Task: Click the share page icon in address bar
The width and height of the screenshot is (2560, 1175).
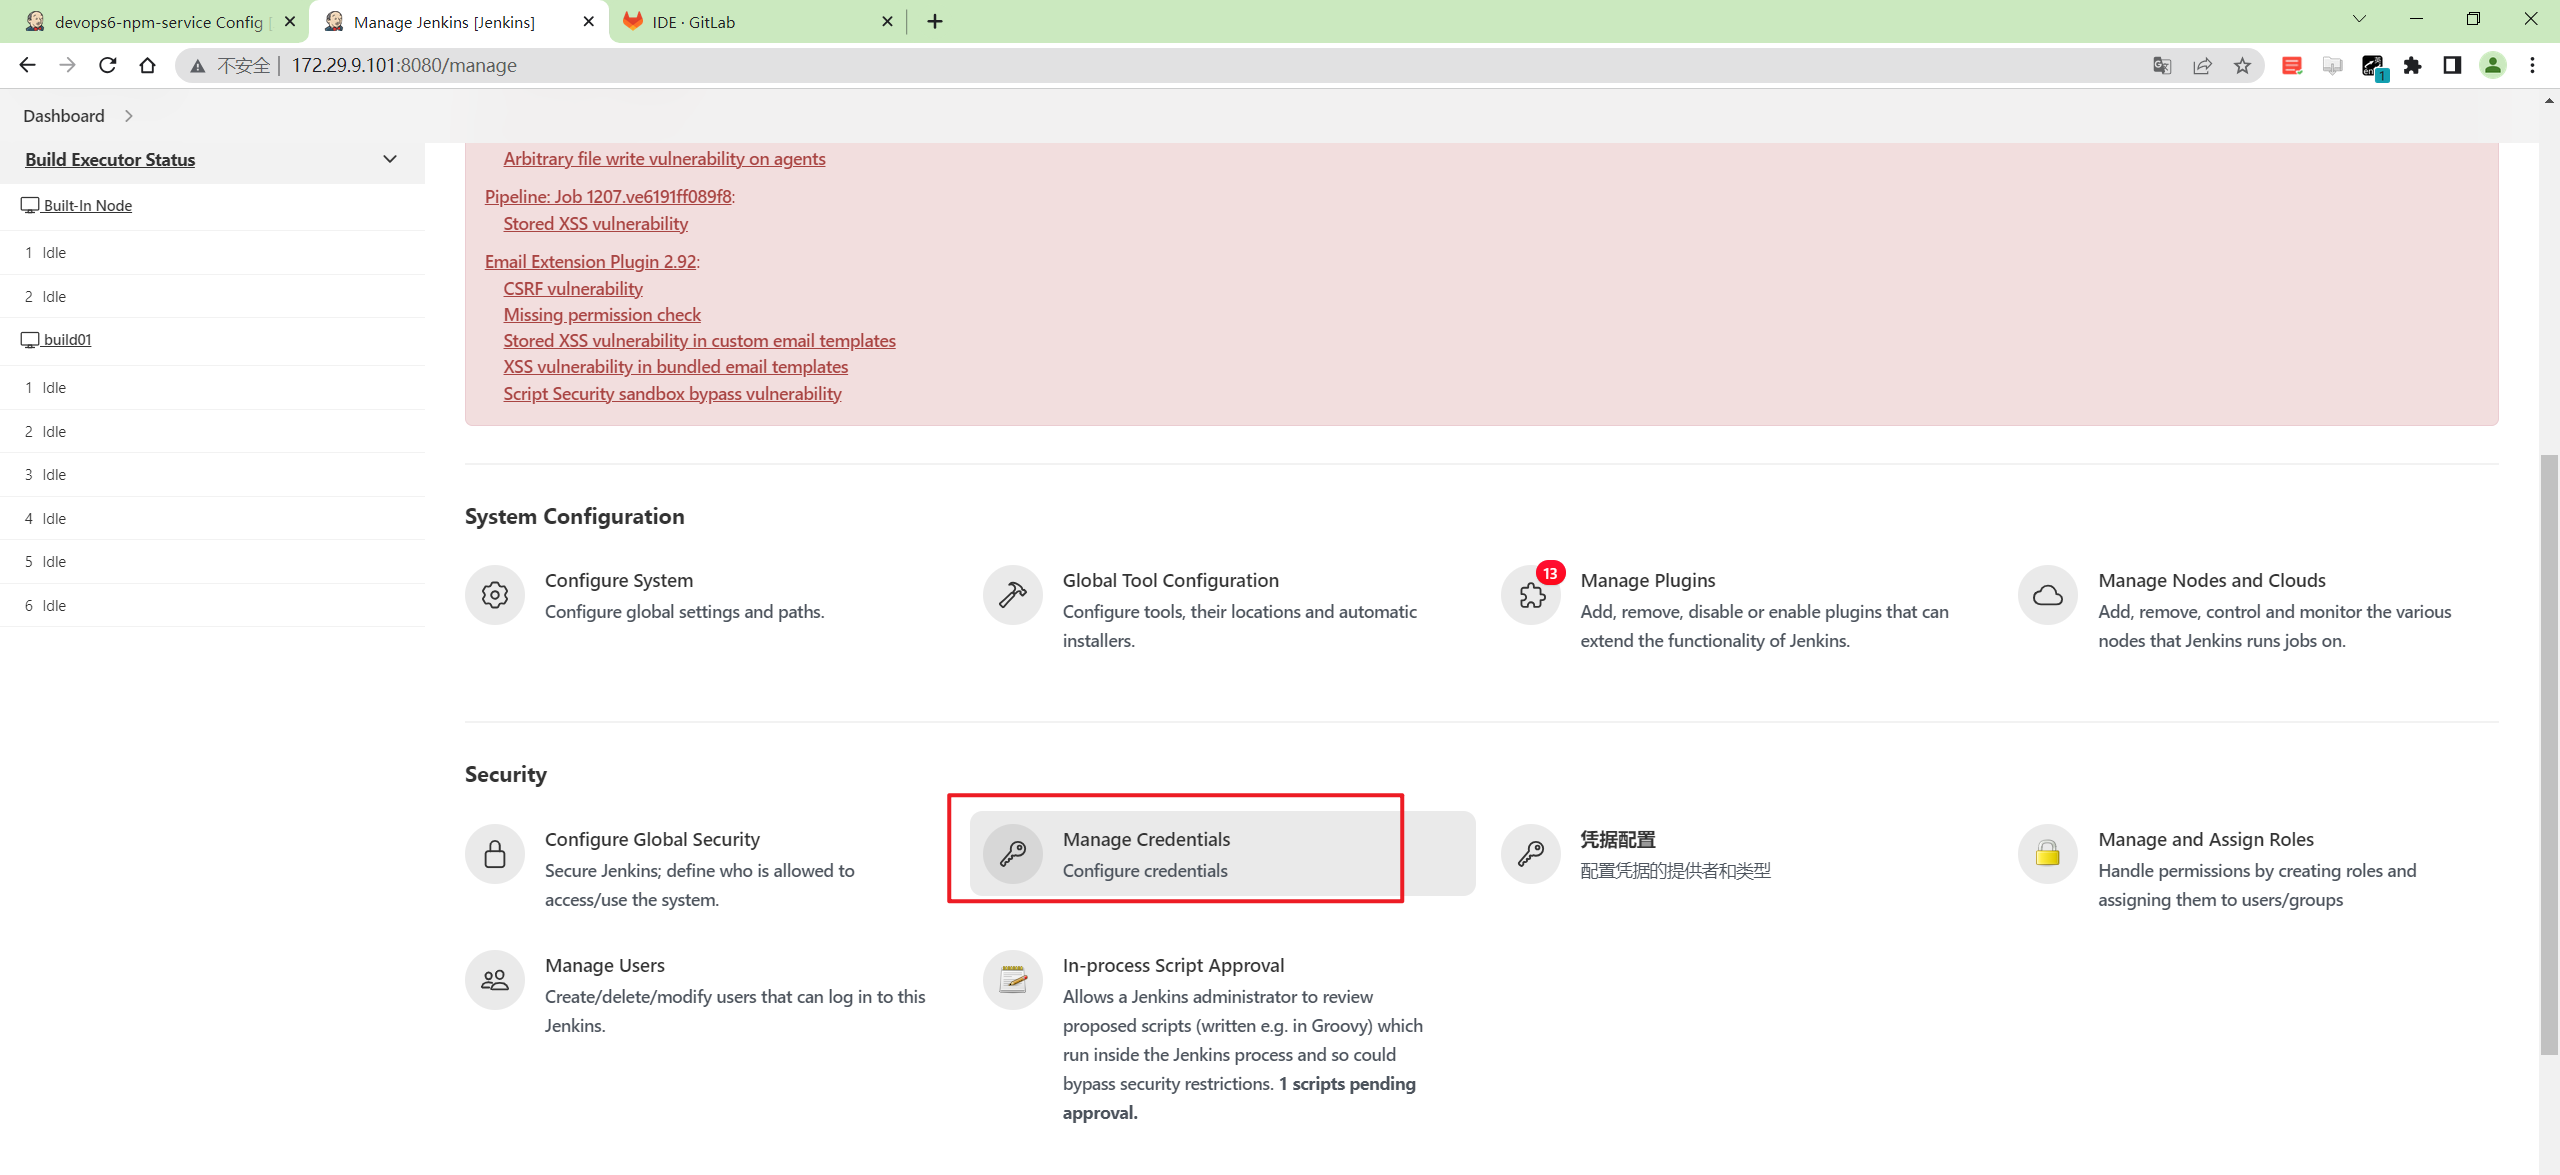Action: [2202, 66]
